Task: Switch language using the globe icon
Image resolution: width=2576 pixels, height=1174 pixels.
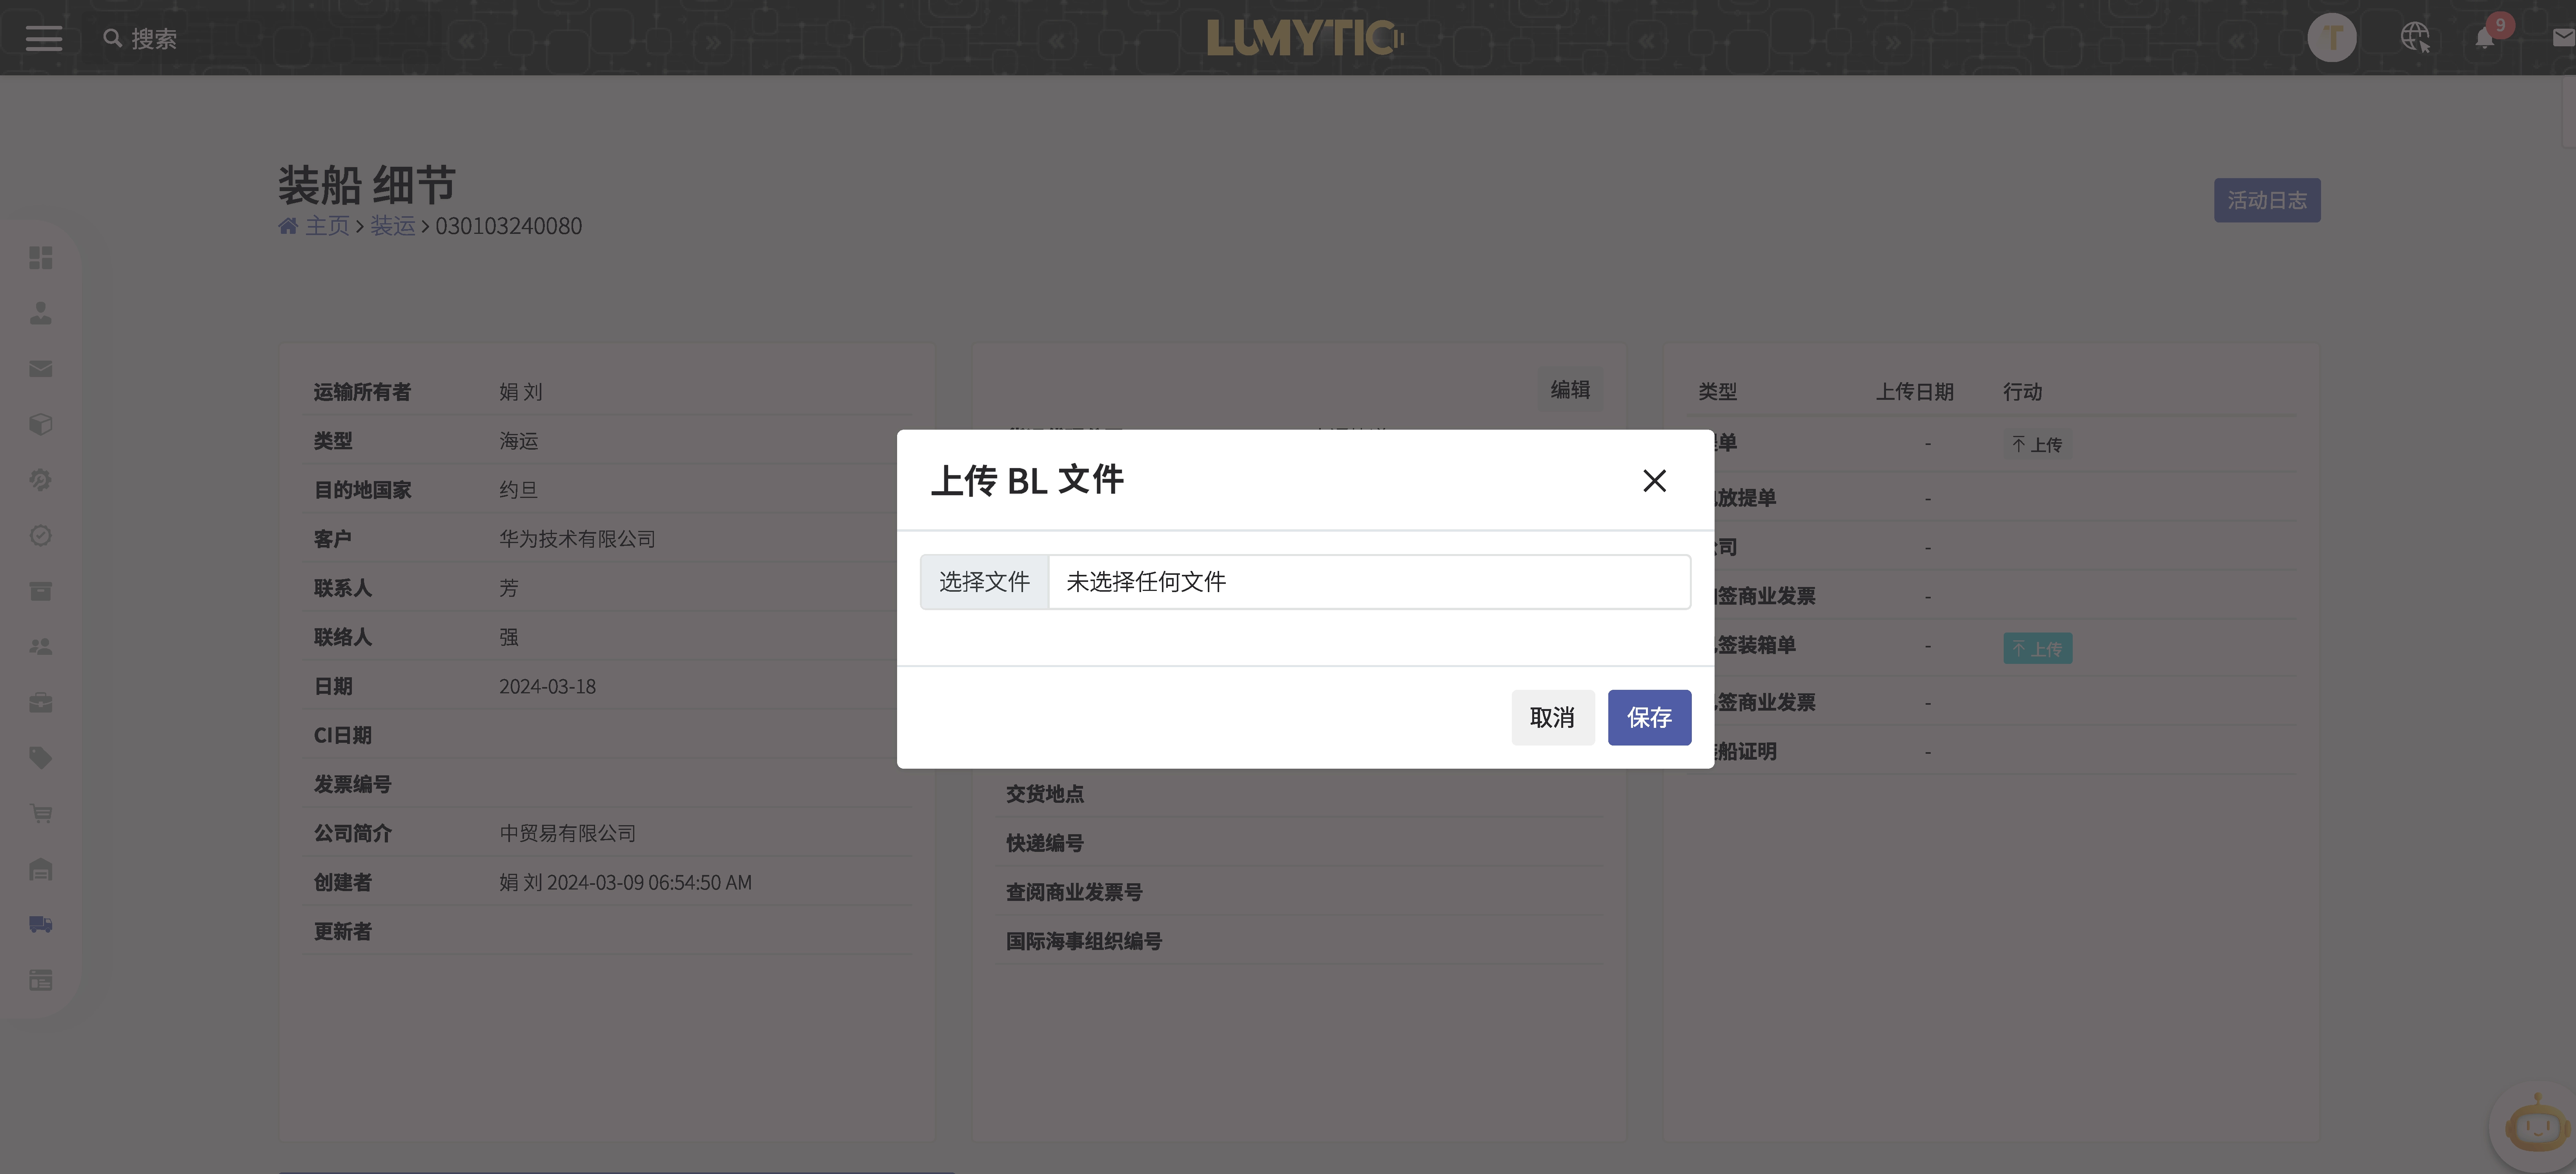Action: coord(2415,37)
